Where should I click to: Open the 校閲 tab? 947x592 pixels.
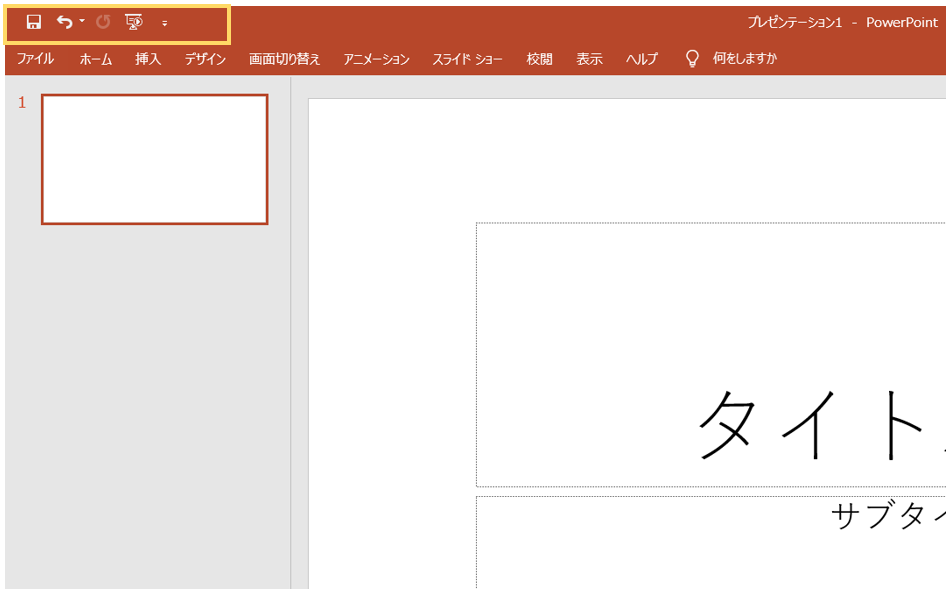(x=539, y=59)
